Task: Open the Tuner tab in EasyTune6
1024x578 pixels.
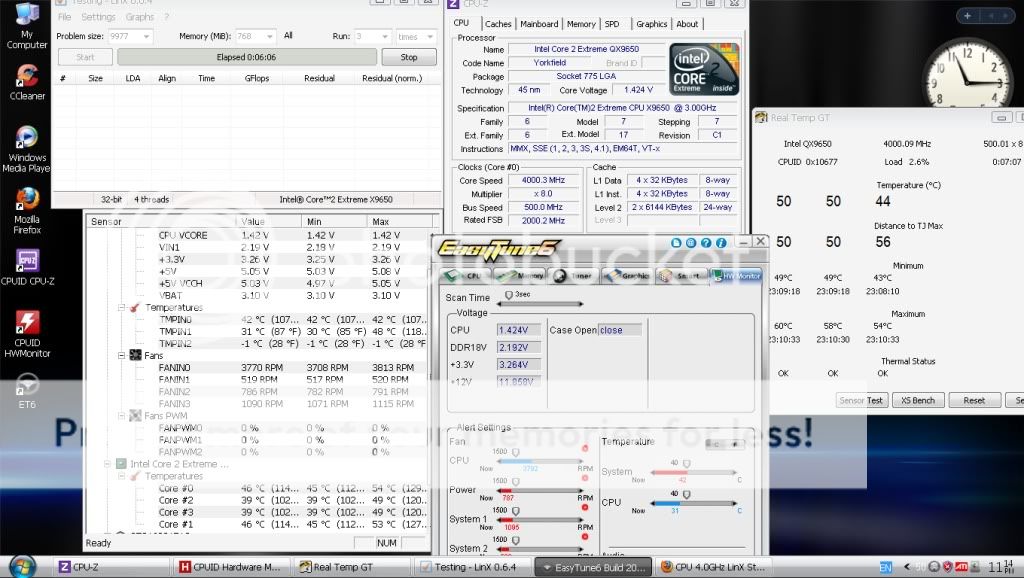Action: (571, 275)
